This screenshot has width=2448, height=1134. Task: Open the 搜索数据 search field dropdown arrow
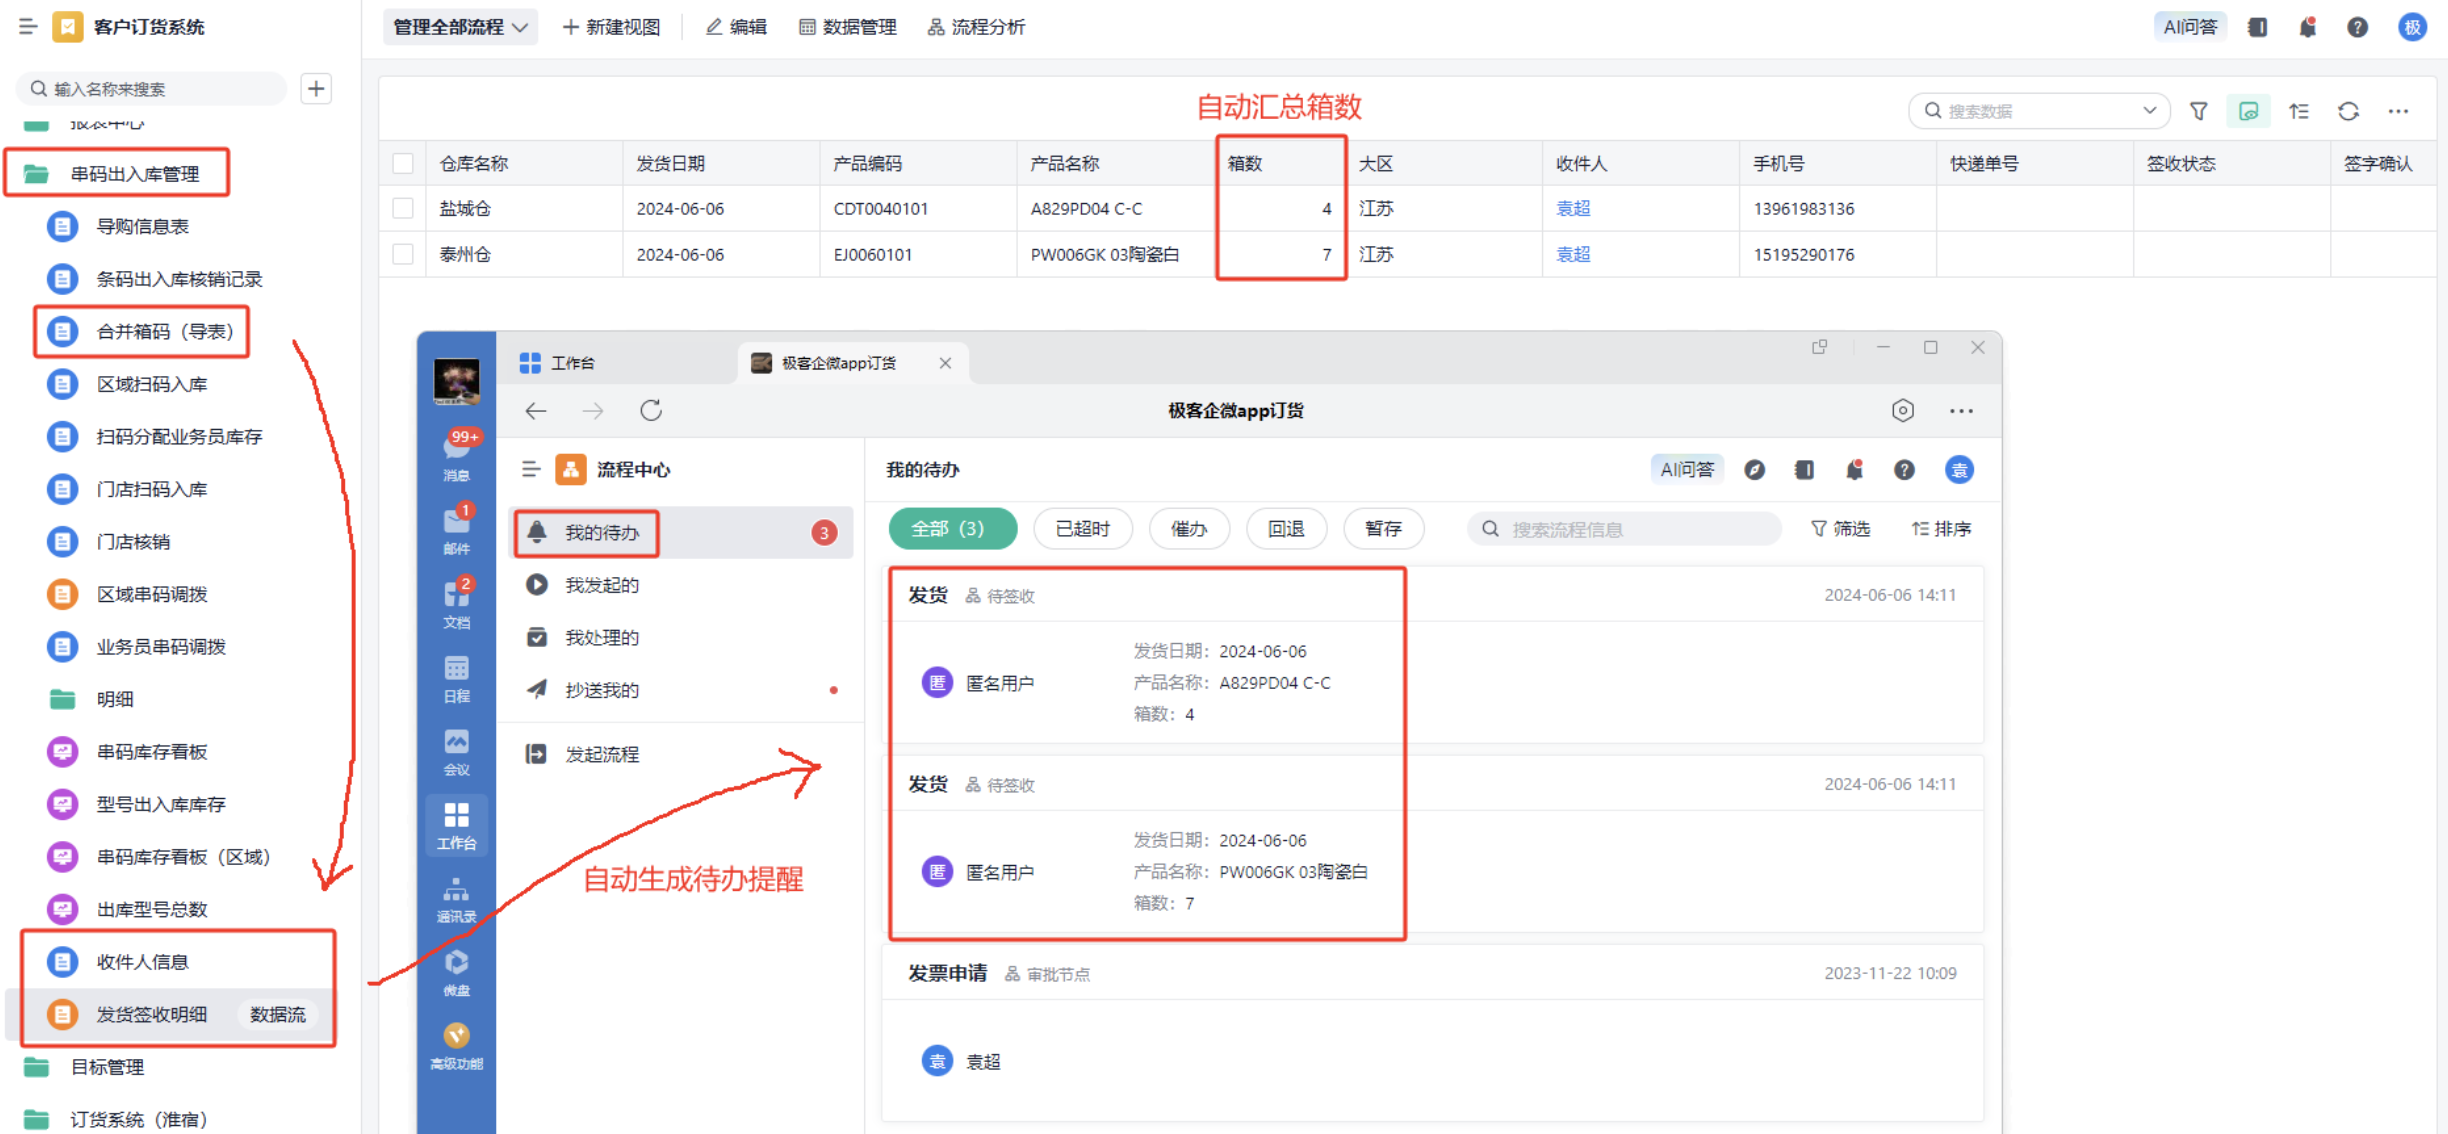2149,111
